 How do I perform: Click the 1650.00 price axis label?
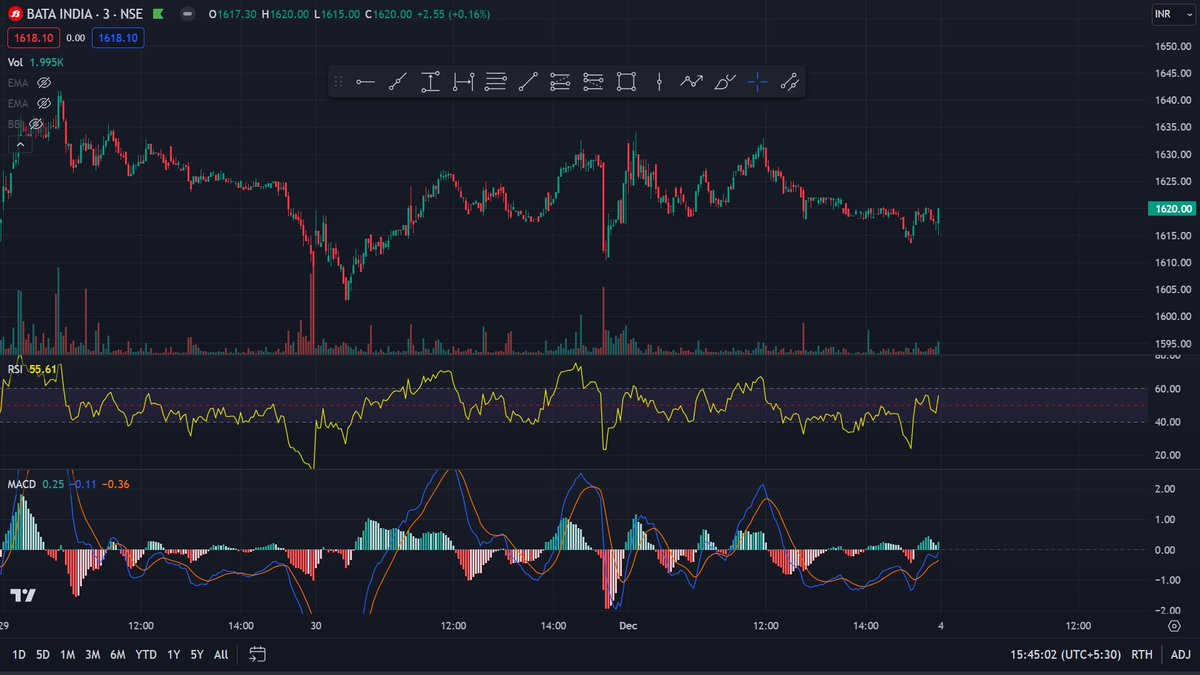[1171, 46]
